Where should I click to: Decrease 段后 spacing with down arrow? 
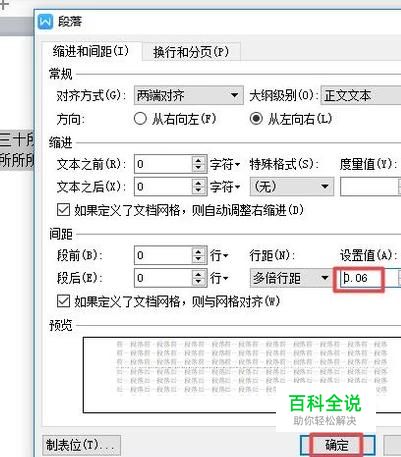click(199, 282)
